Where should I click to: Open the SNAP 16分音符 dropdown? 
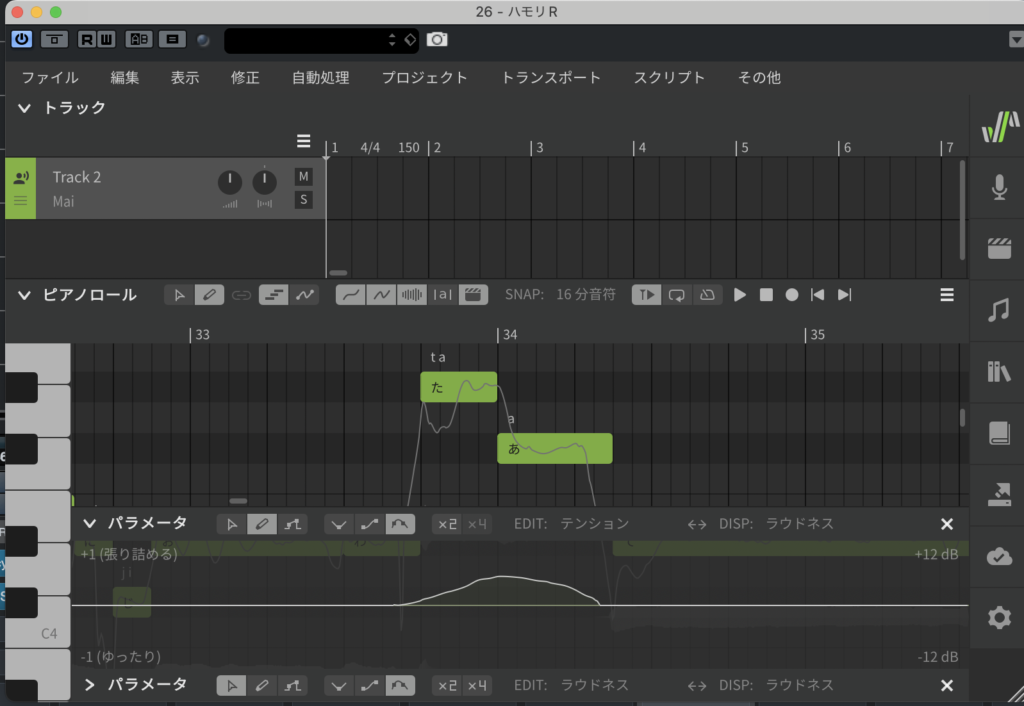tap(585, 295)
